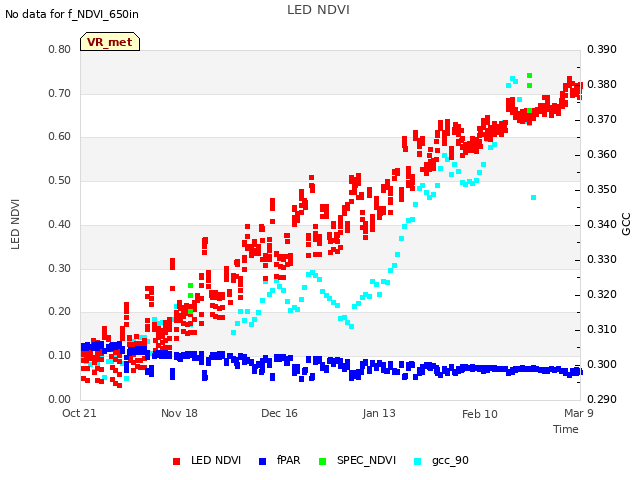Select the fPAR legend label
Image resolution: width=640 pixels, height=480 pixels.
(x=289, y=460)
